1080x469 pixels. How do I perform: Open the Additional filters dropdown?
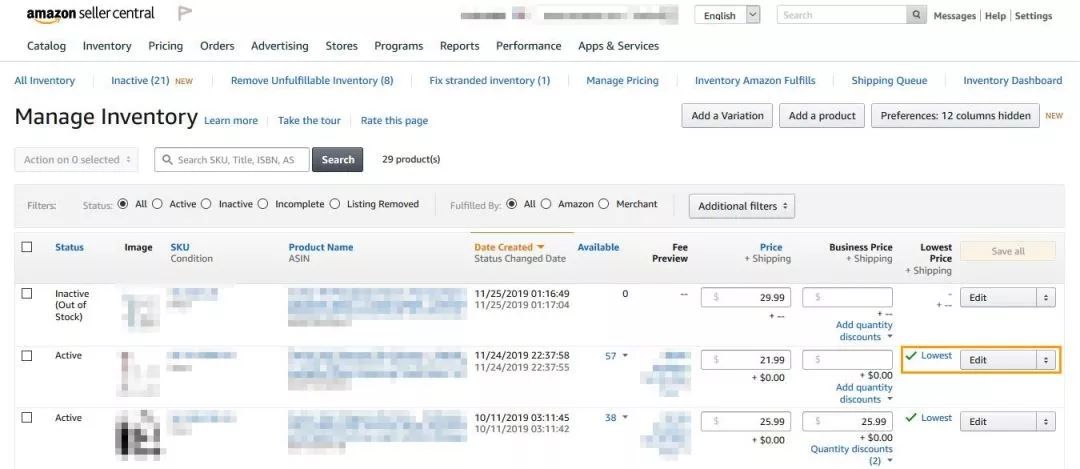coord(742,206)
